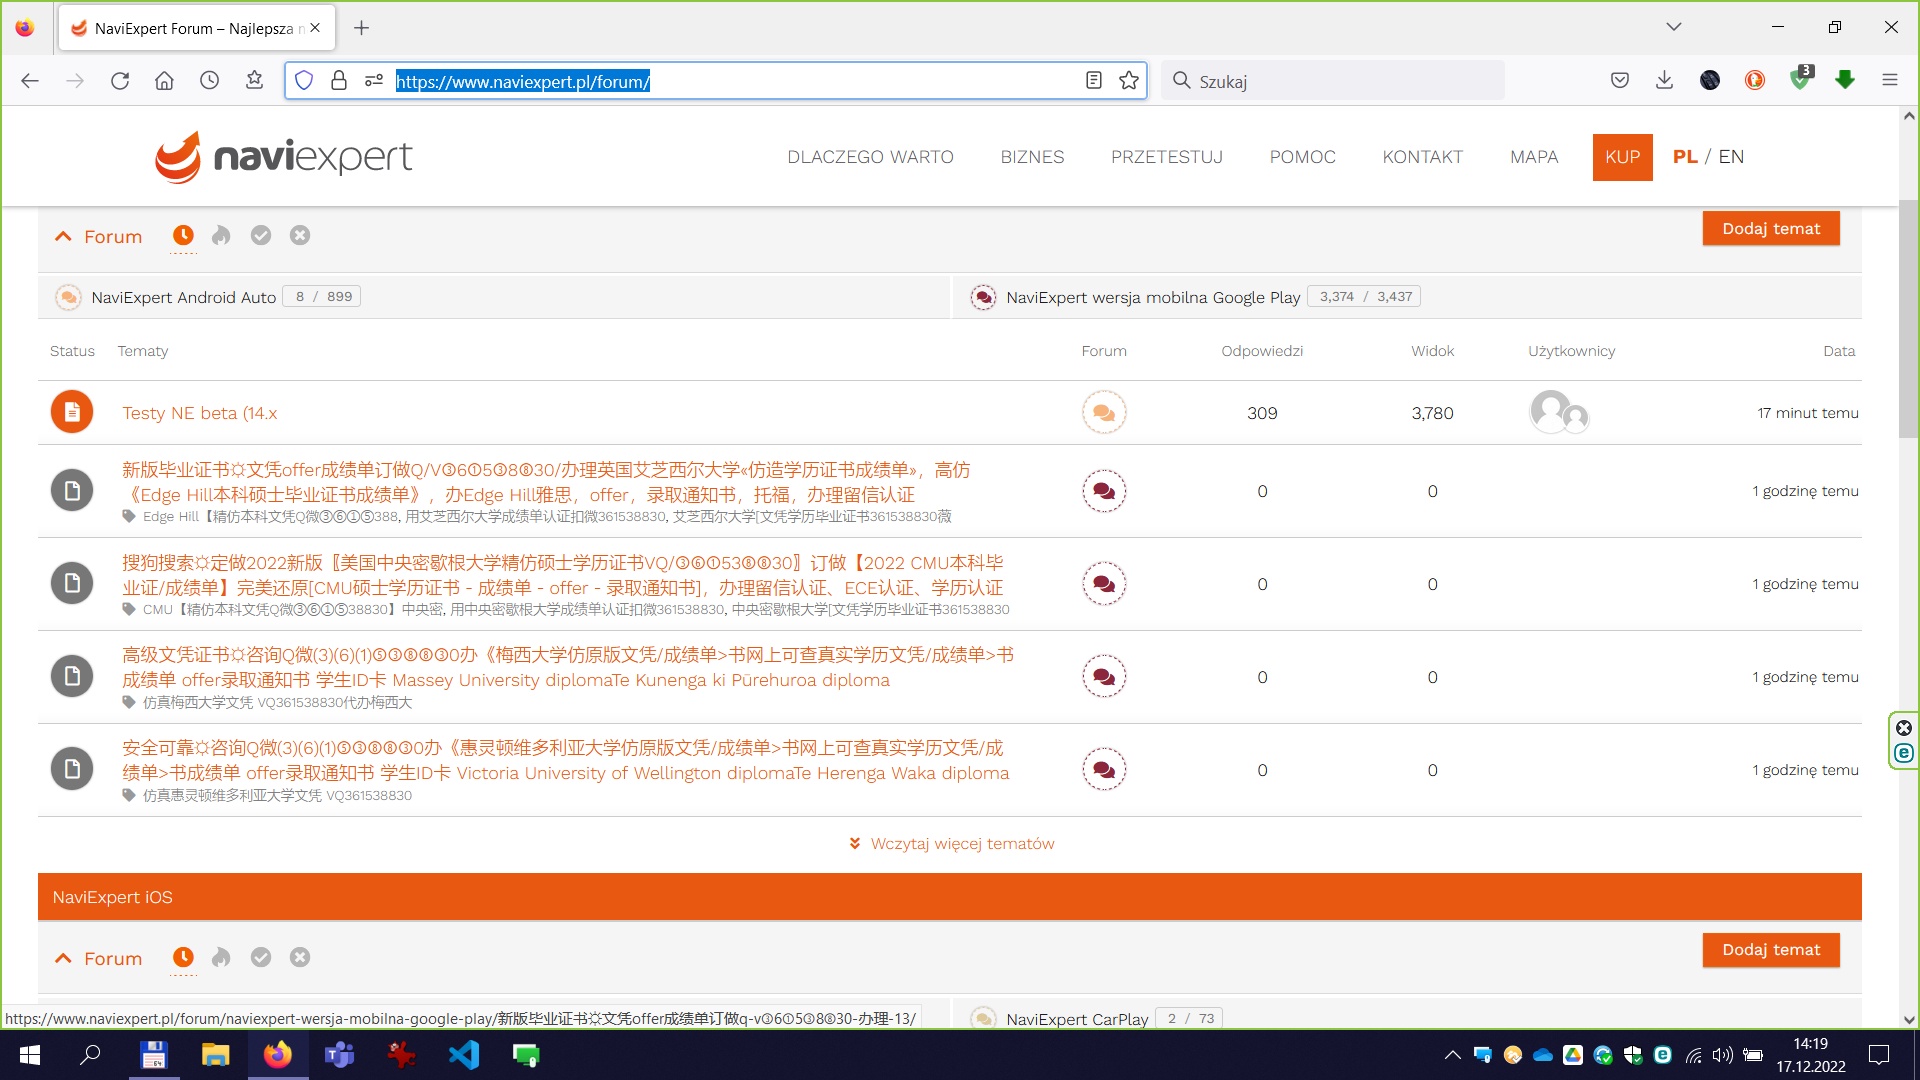The image size is (1920, 1080).
Task: Click the orange status icon of Testy NE beta topic
Action: (72, 412)
